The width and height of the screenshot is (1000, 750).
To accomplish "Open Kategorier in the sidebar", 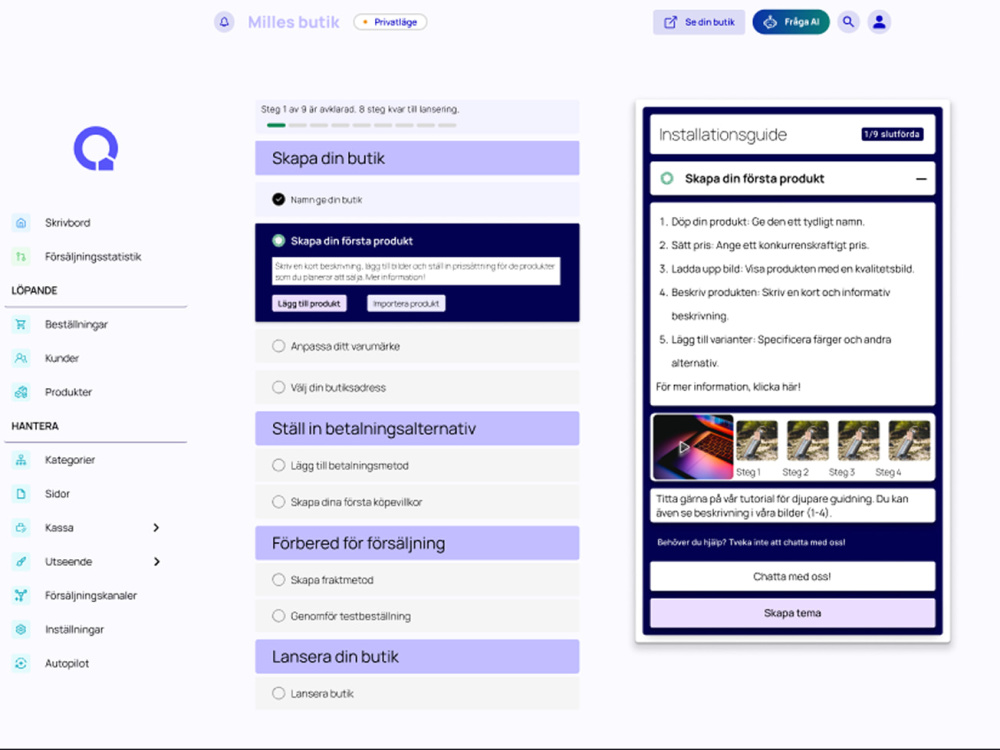I will [x=70, y=460].
